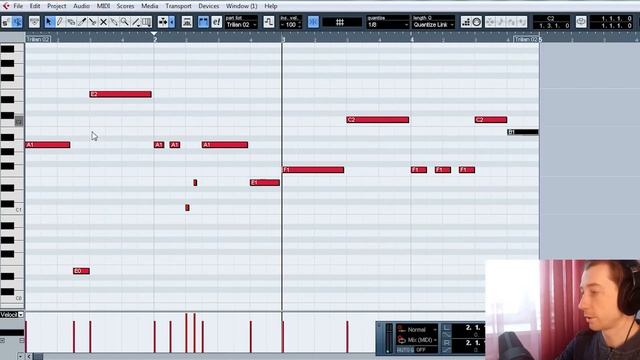Screen dimensions: 640x360
Task: Open the Mix (MIDI) cycle record dropdown
Action: [x=418, y=340]
